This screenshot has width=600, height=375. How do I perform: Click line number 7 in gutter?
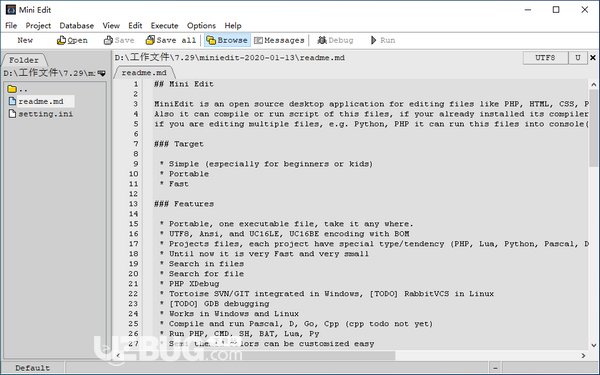pyautogui.click(x=135, y=144)
